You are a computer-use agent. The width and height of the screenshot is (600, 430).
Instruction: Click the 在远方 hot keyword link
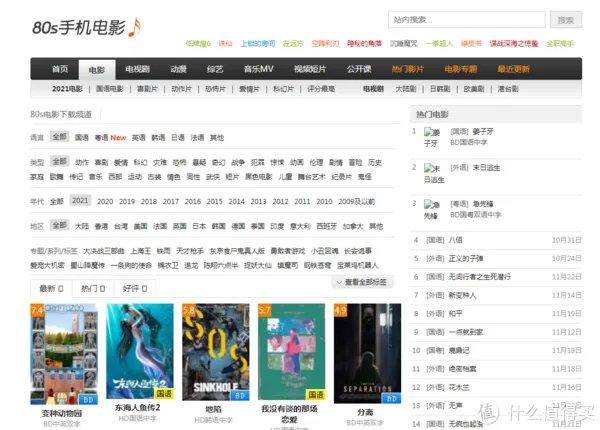click(293, 44)
